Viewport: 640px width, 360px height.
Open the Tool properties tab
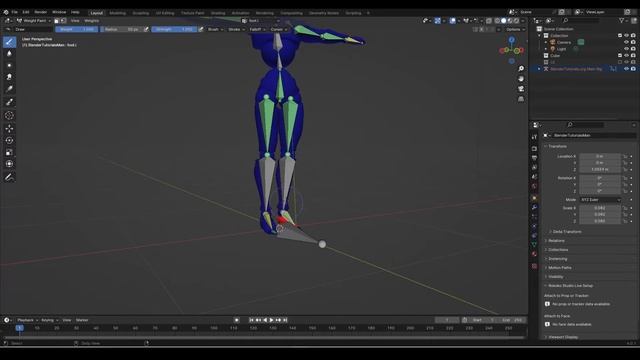click(535, 137)
